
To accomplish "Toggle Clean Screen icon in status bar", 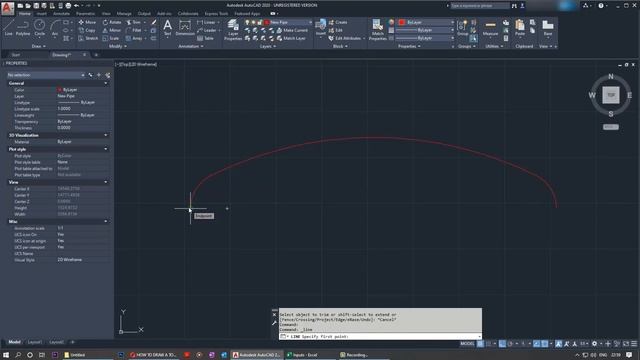I will [x=626, y=344].
